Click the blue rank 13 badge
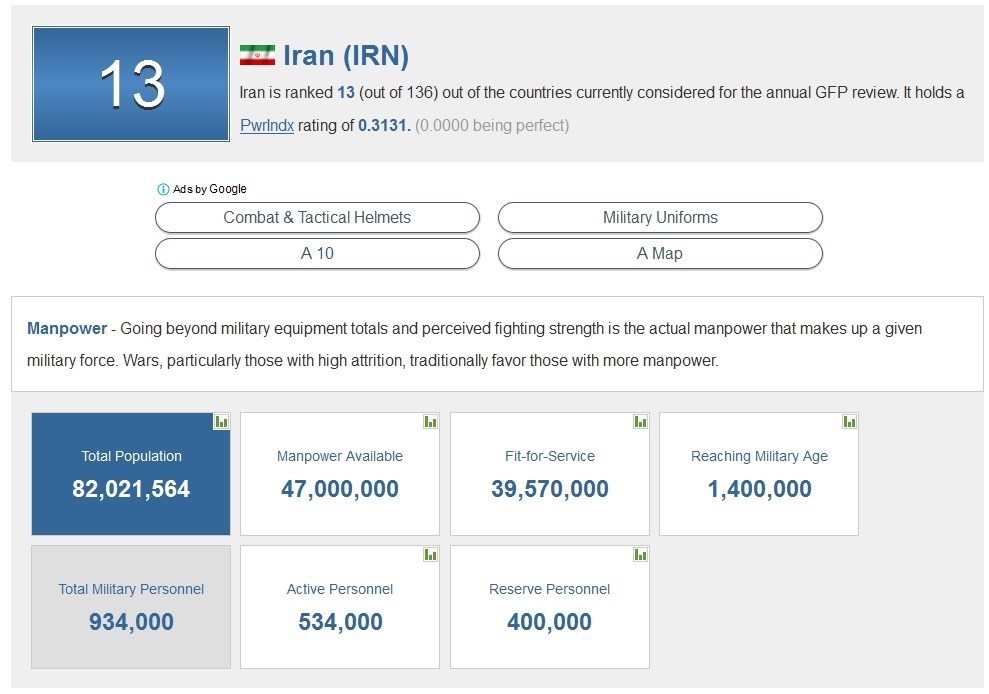 [x=131, y=84]
